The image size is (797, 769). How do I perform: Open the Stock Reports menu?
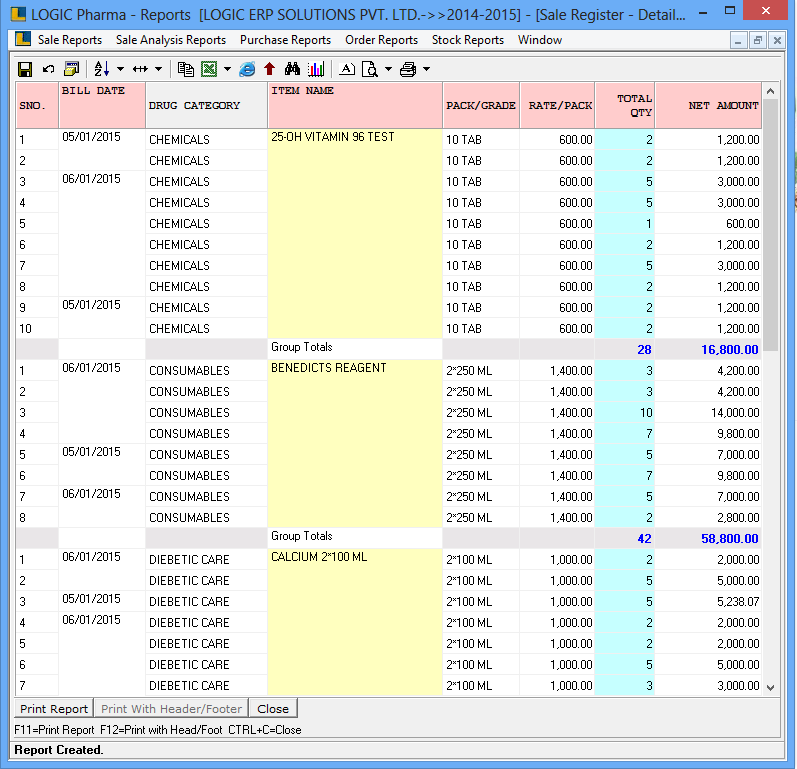point(468,40)
